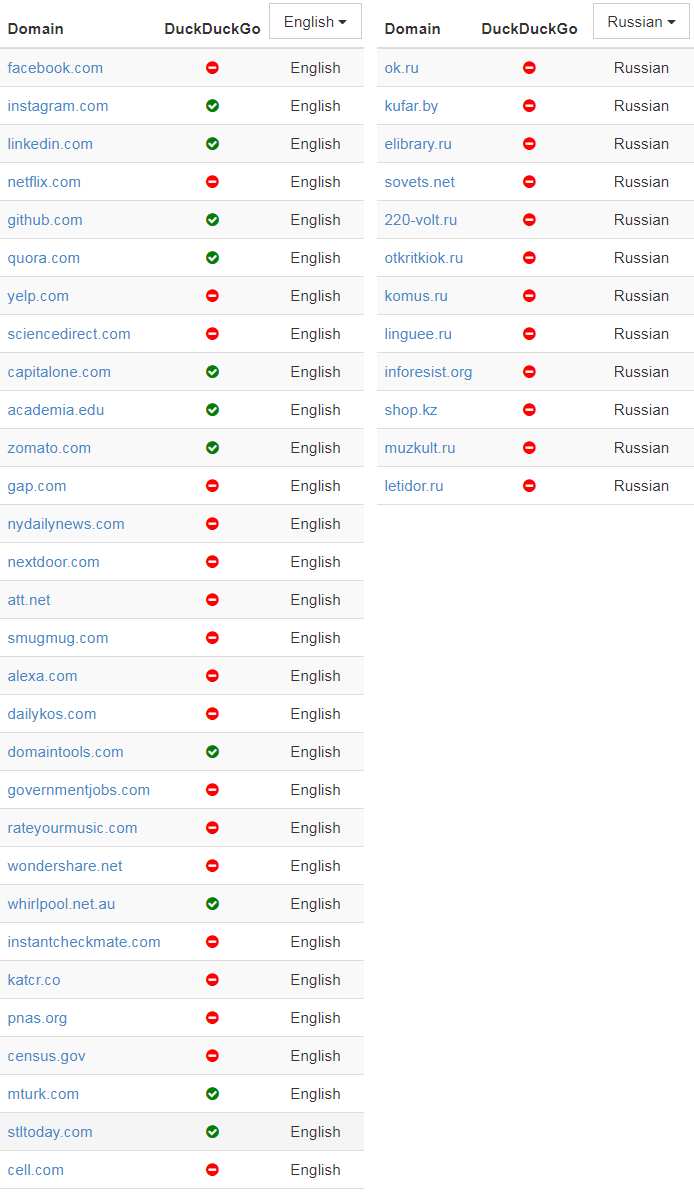694x1194 pixels.
Task: Open the English language dropdown
Action: coord(315,21)
